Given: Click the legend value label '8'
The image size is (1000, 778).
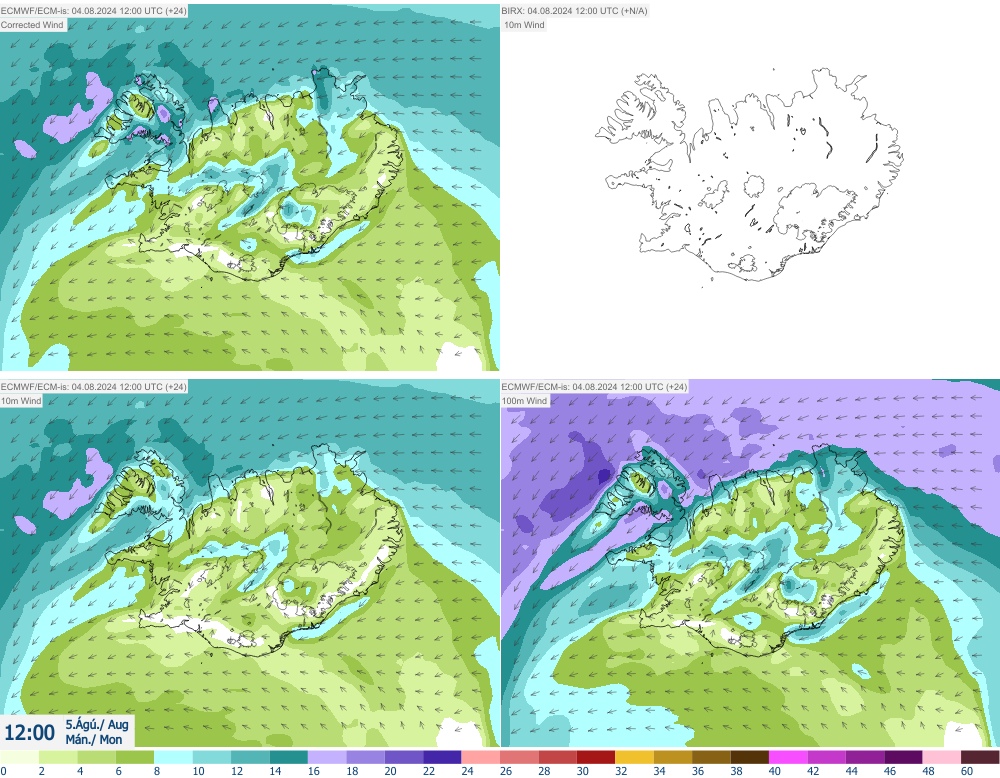Looking at the screenshot, I should click(x=157, y=771).
